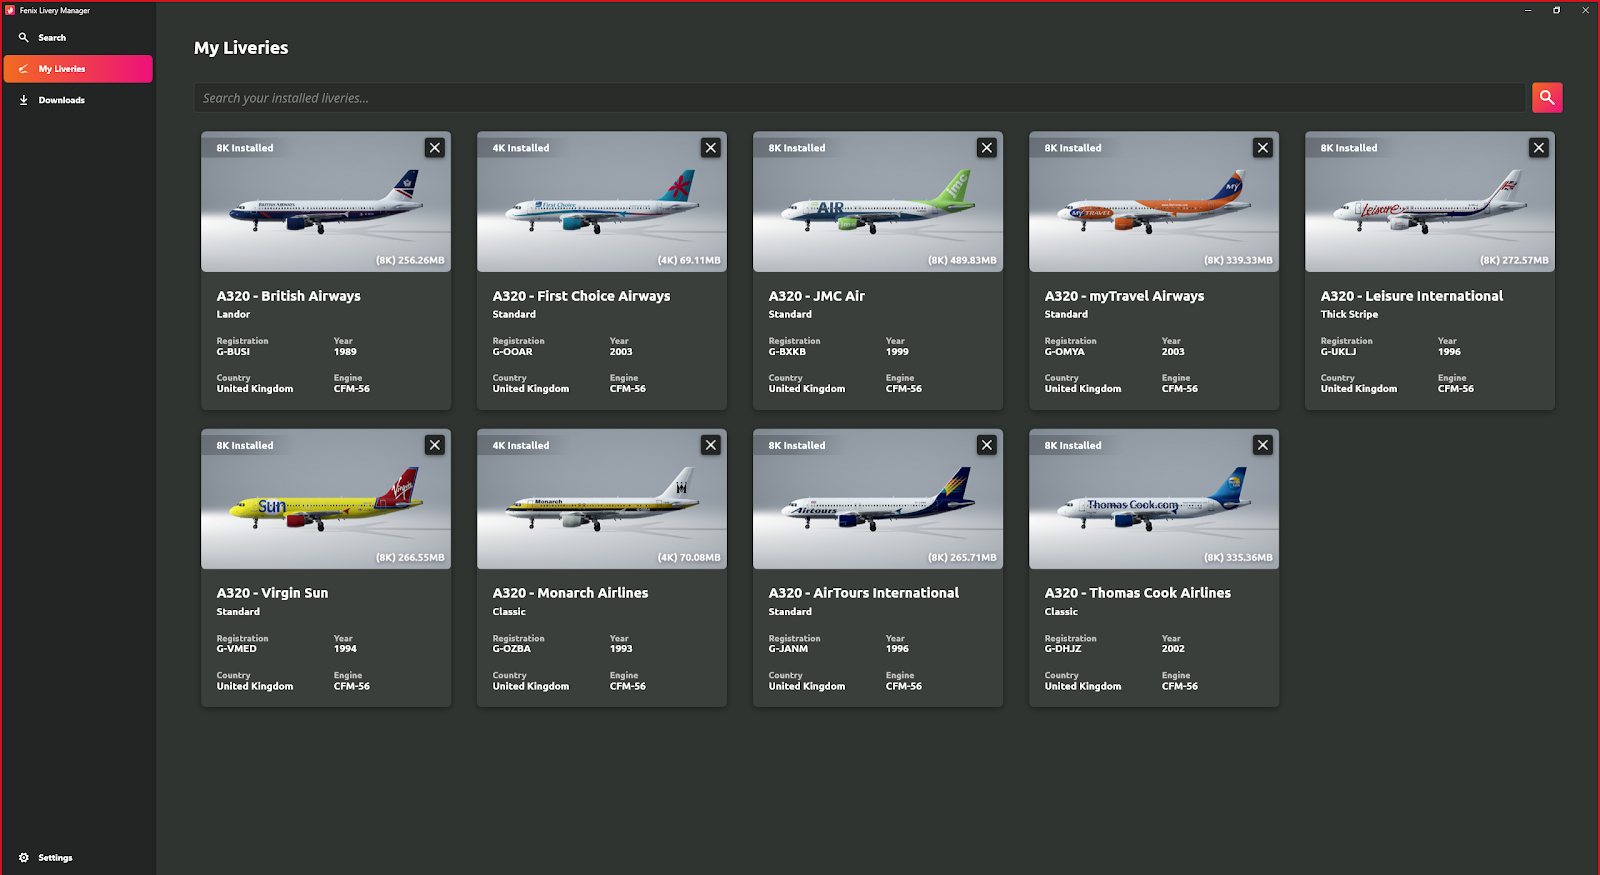
Task: Click the Virgin Sun aircraft thumbnail
Action: [326, 499]
